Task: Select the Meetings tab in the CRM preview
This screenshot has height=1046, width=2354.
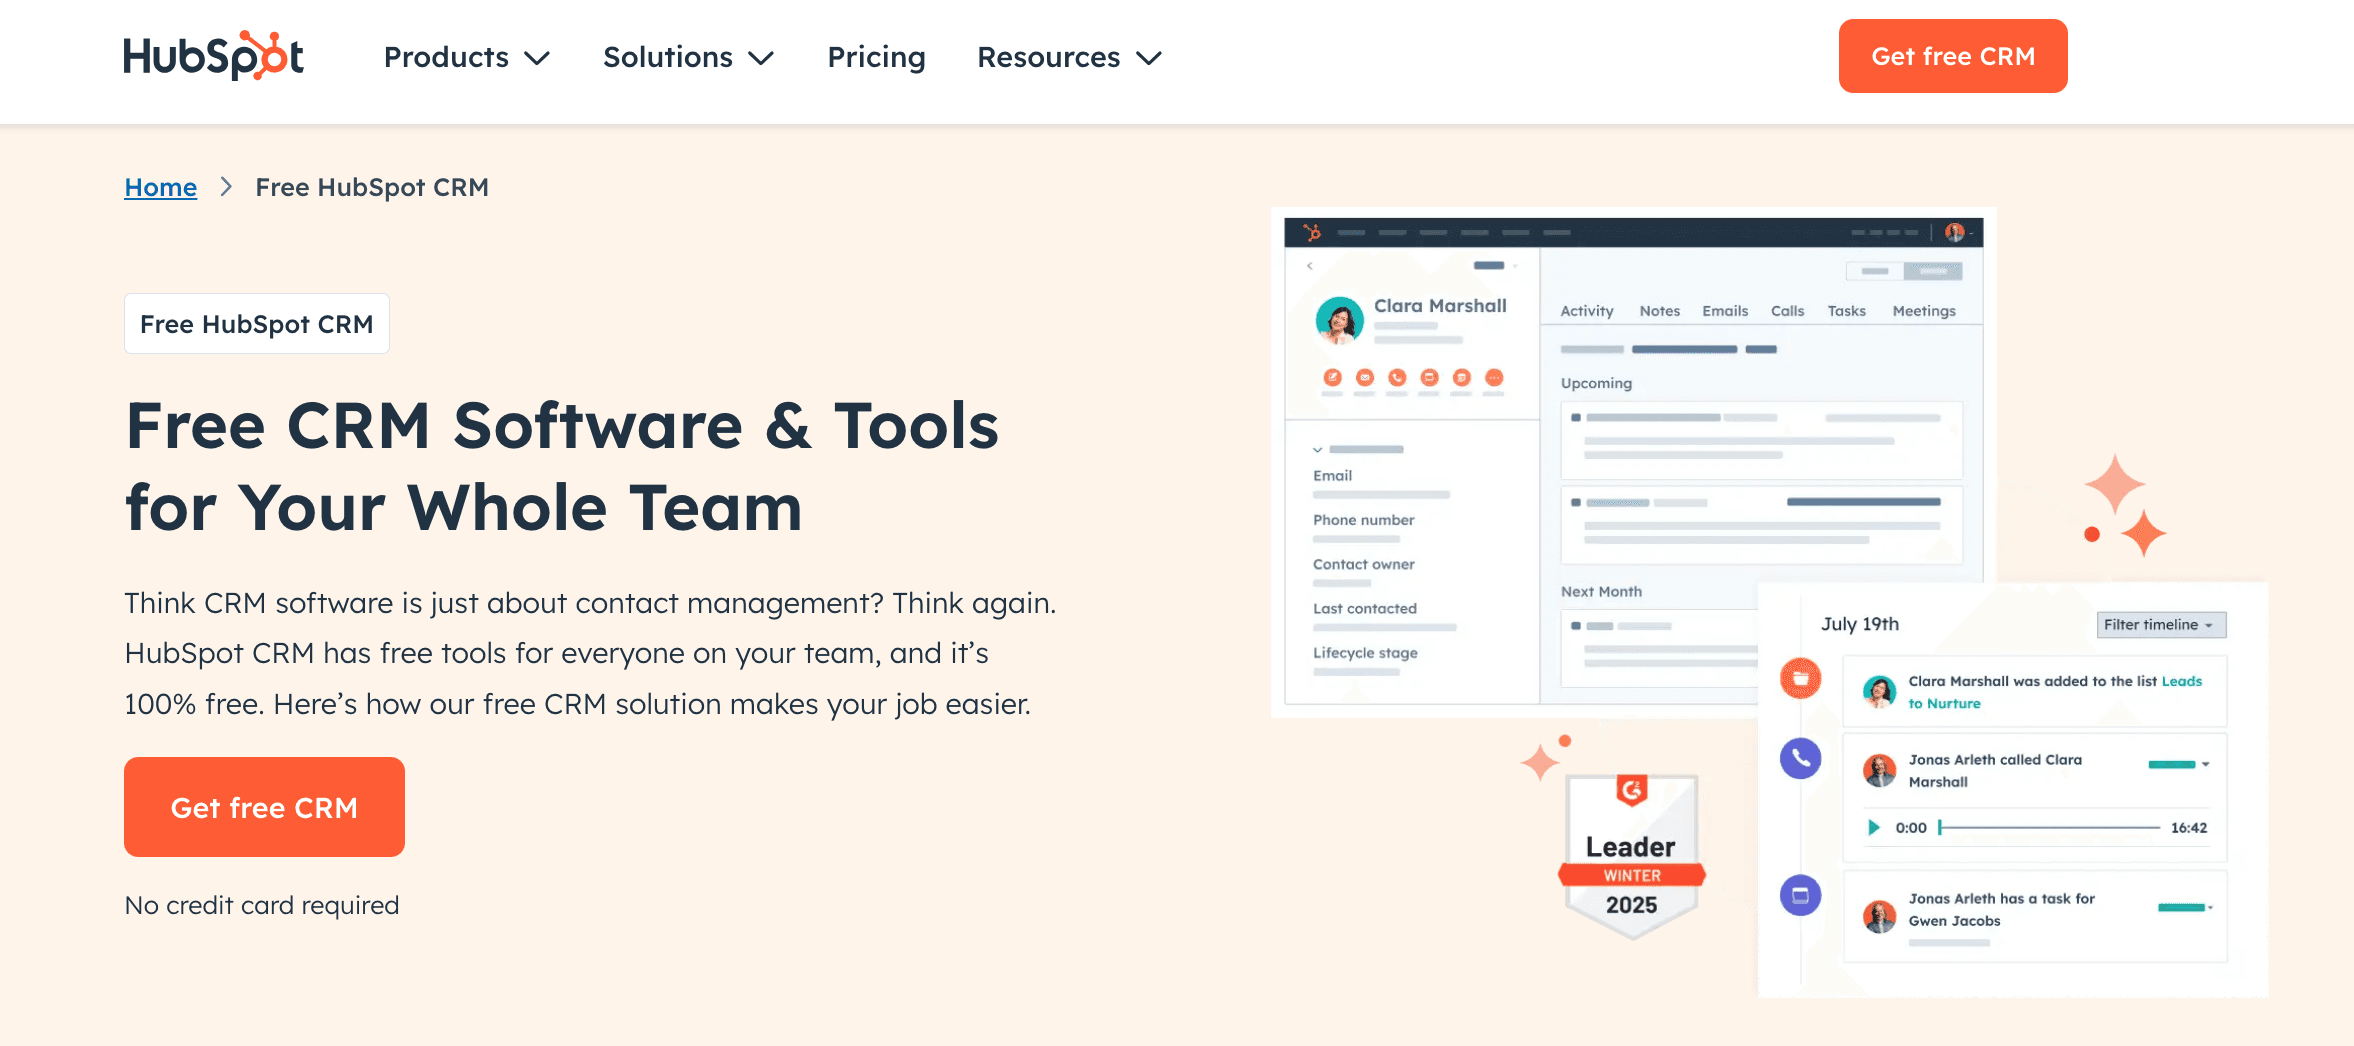Action: coord(1923,311)
